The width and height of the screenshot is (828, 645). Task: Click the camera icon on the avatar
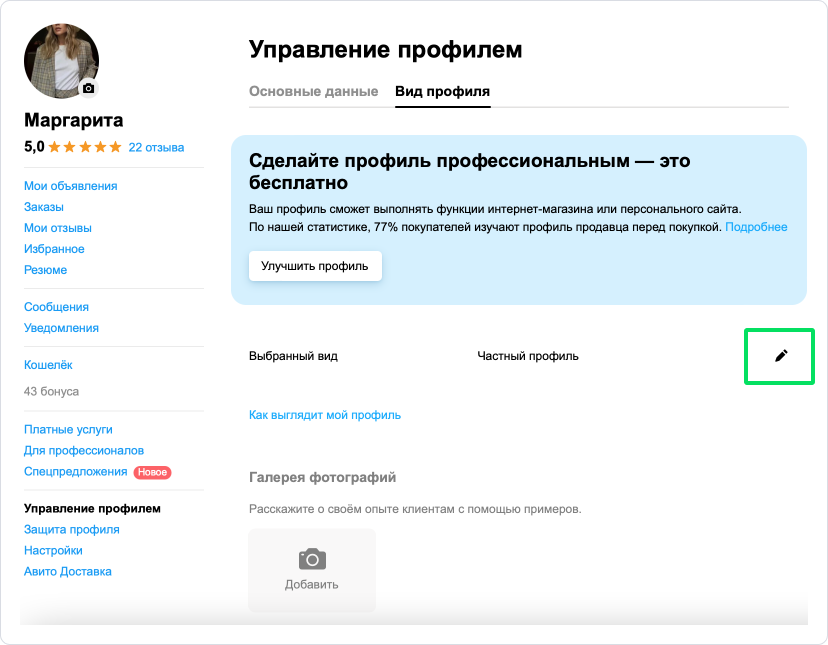(x=89, y=88)
